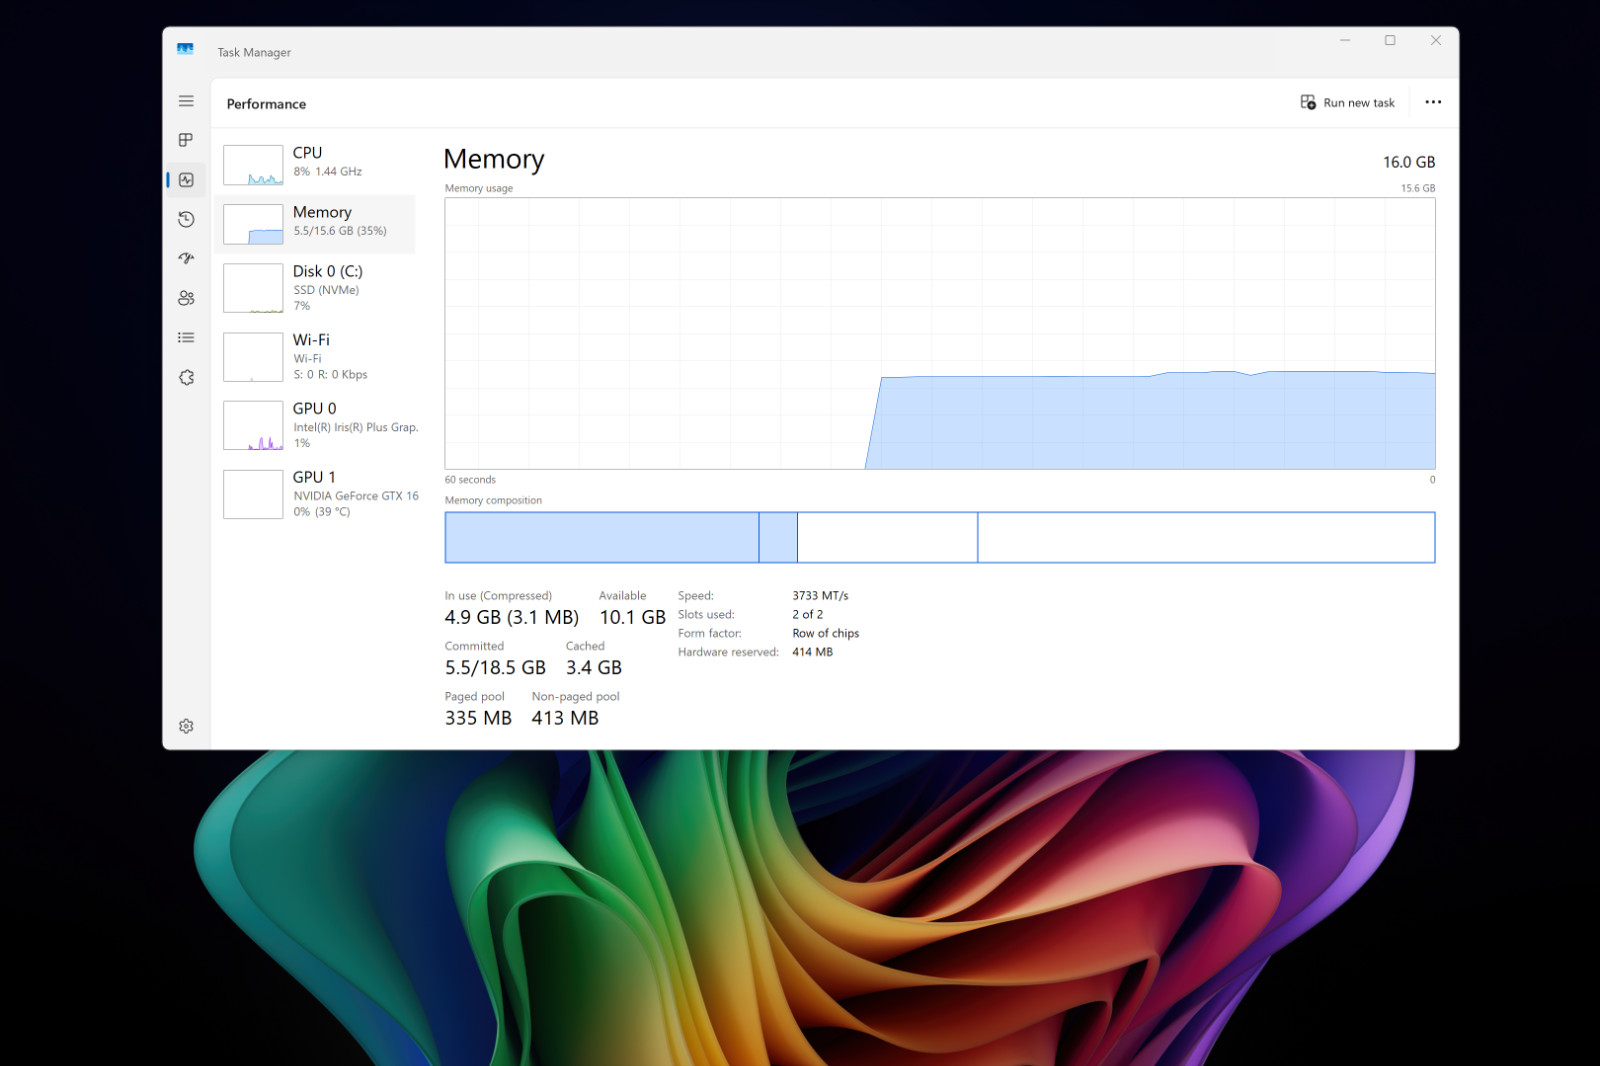1600x1066 pixels.
Task: Click the memory usage graph
Action: [940, 333]
